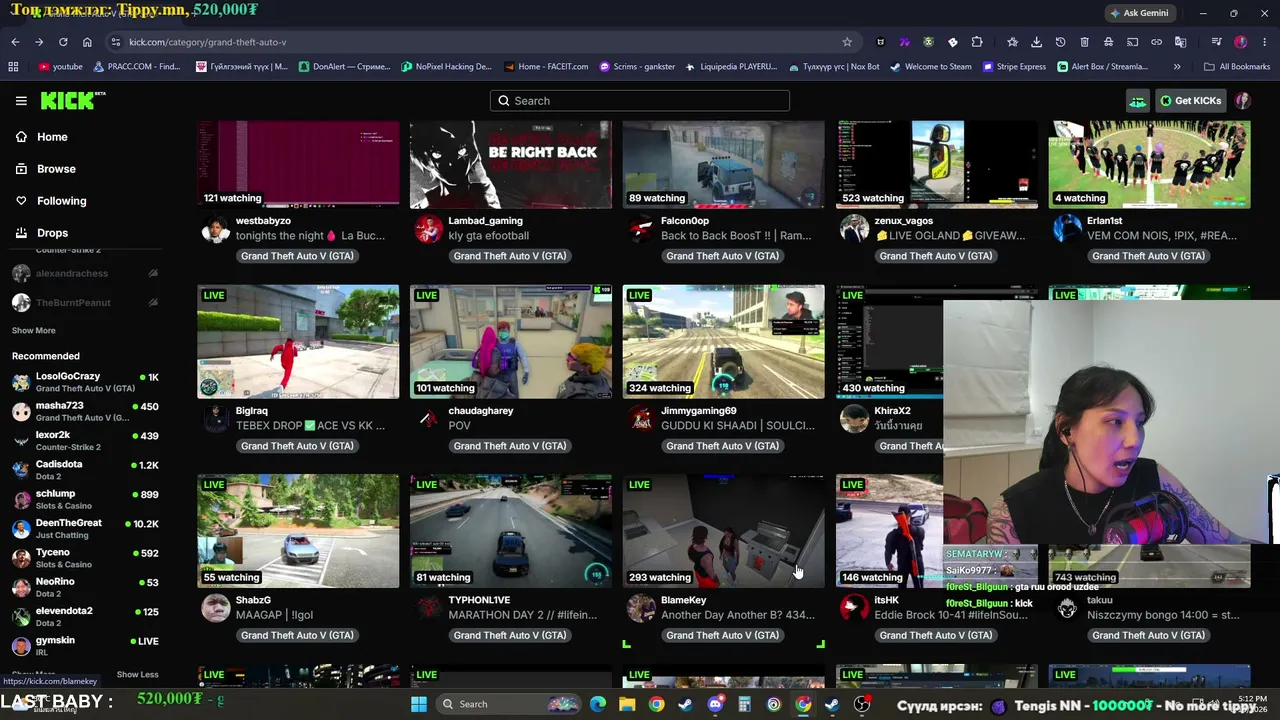This screenshot has height=720, width=1280.
Task: Collapse recommended list with Show Less
Action: tap(137, 675)
